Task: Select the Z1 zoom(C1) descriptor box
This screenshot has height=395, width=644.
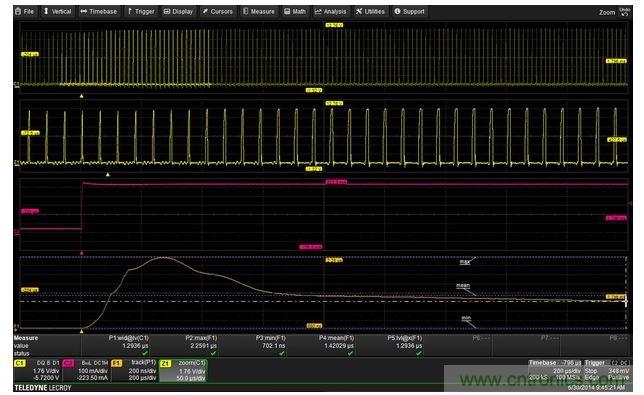Action: click(x=183, y=370)
